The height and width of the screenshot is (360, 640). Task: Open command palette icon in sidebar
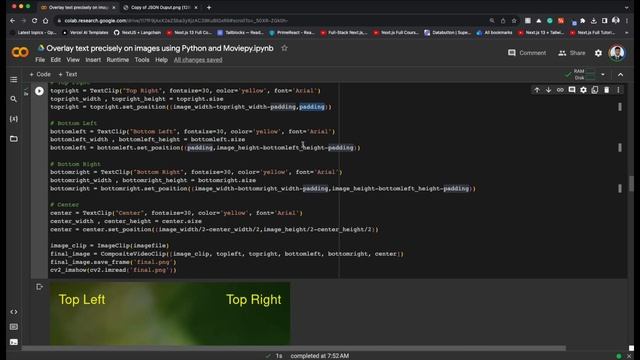(x=13, y=327)
